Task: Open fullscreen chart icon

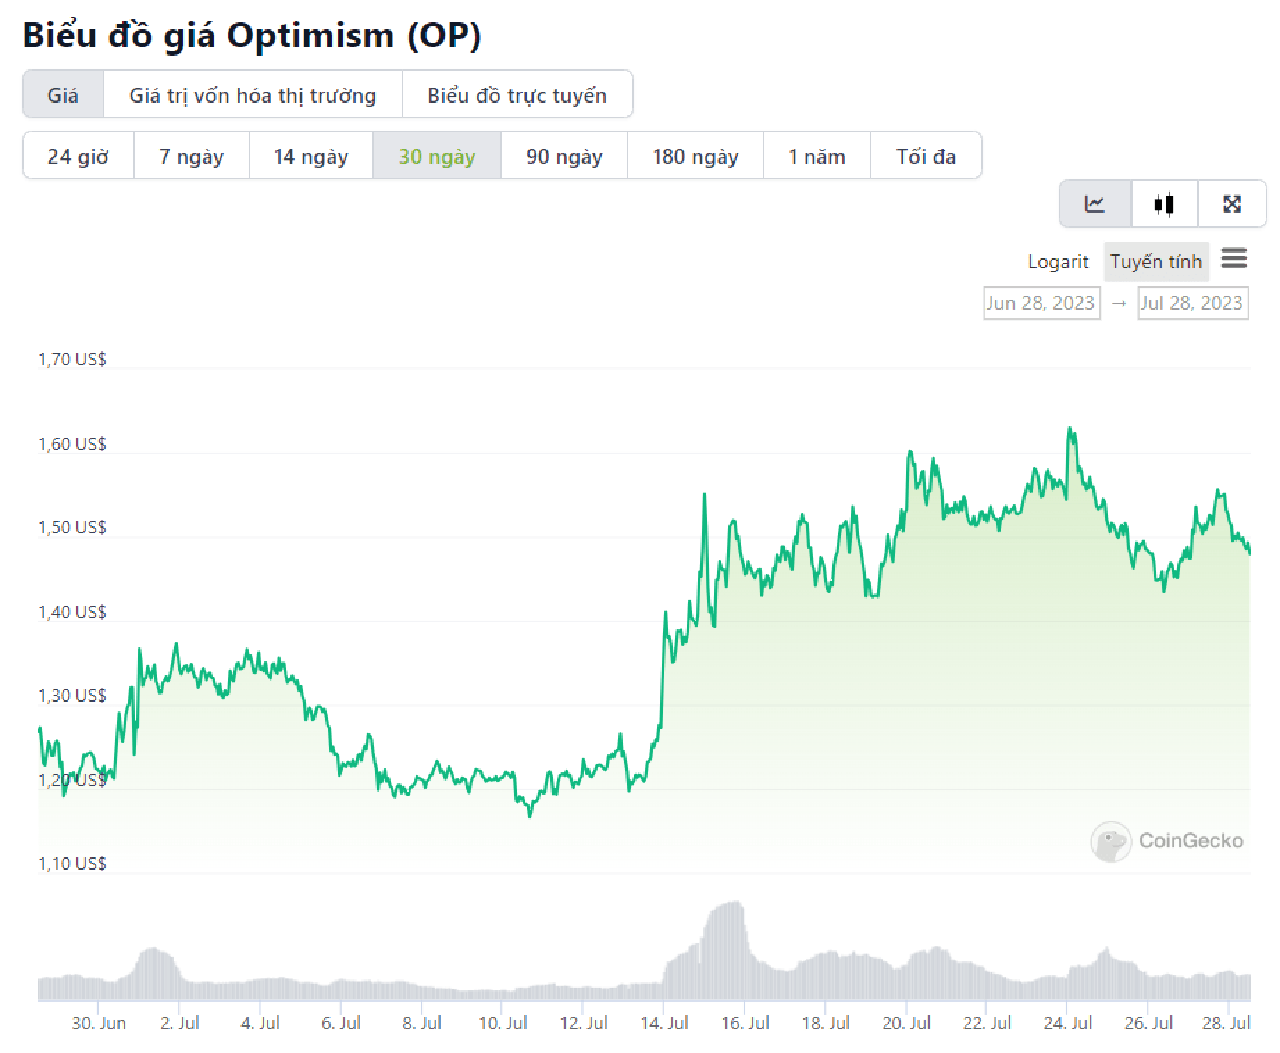Action: 1232,204
